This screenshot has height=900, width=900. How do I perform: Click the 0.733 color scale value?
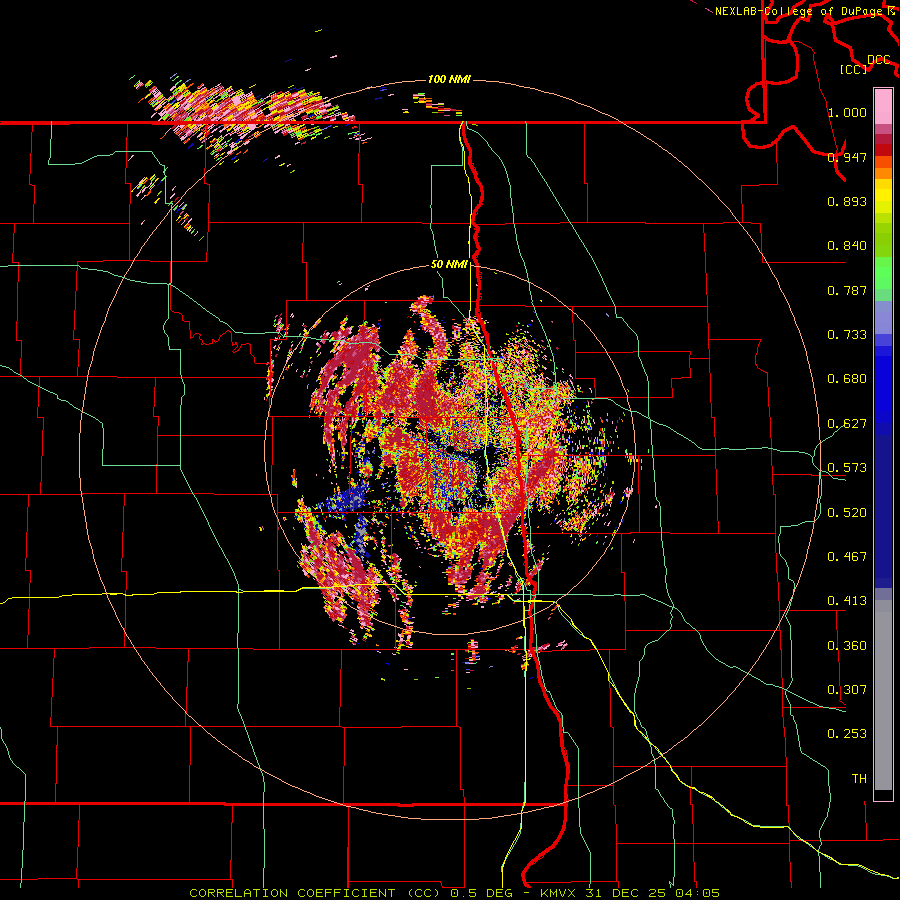(x=847, y=335)
